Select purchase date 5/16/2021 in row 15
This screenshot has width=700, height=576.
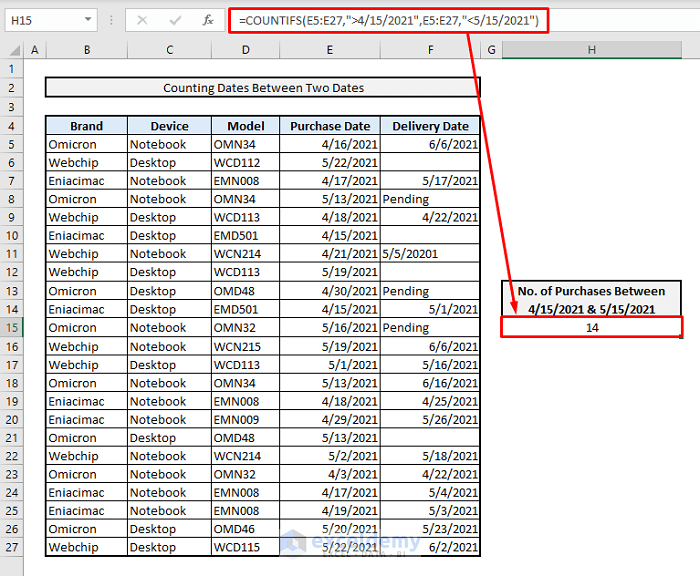(330, 328)
